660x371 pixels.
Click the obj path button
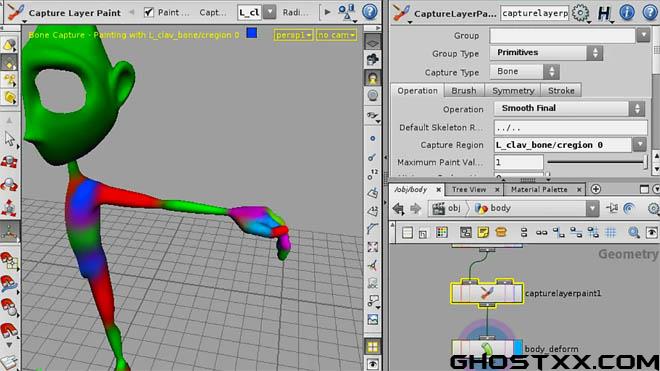point(448,208)
